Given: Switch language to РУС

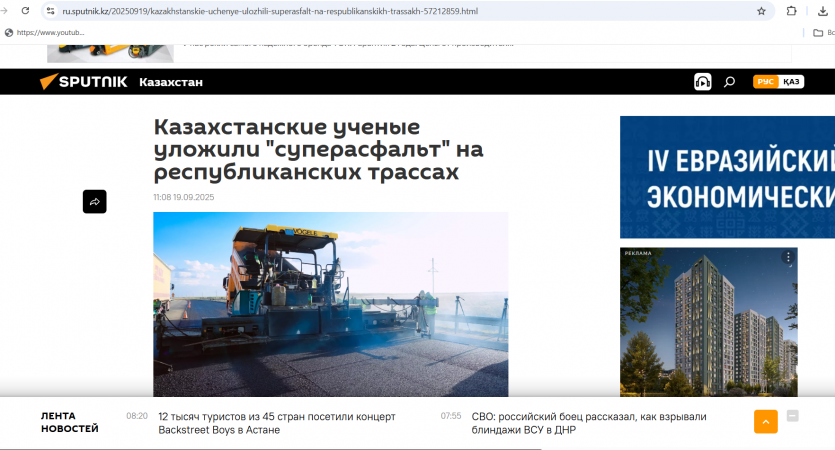Looking at the screenshot, I should click(765, 81).
